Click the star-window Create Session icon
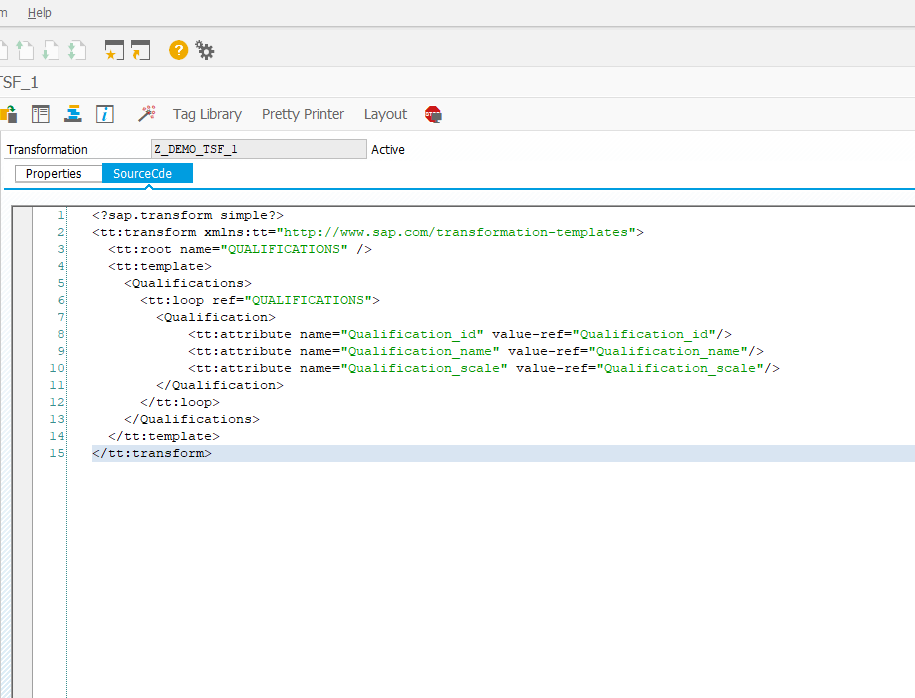Screen dimensions: 915x698 click(x=113, y=50)
